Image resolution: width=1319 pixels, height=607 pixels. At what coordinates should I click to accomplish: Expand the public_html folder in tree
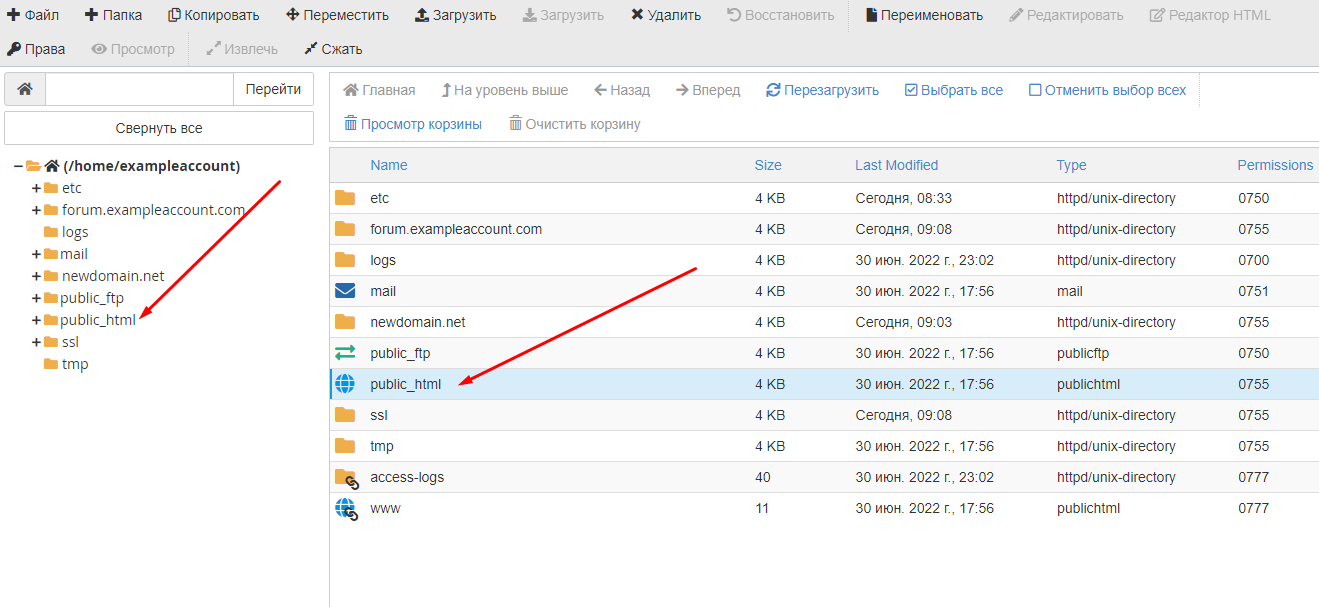pos(37,320)
